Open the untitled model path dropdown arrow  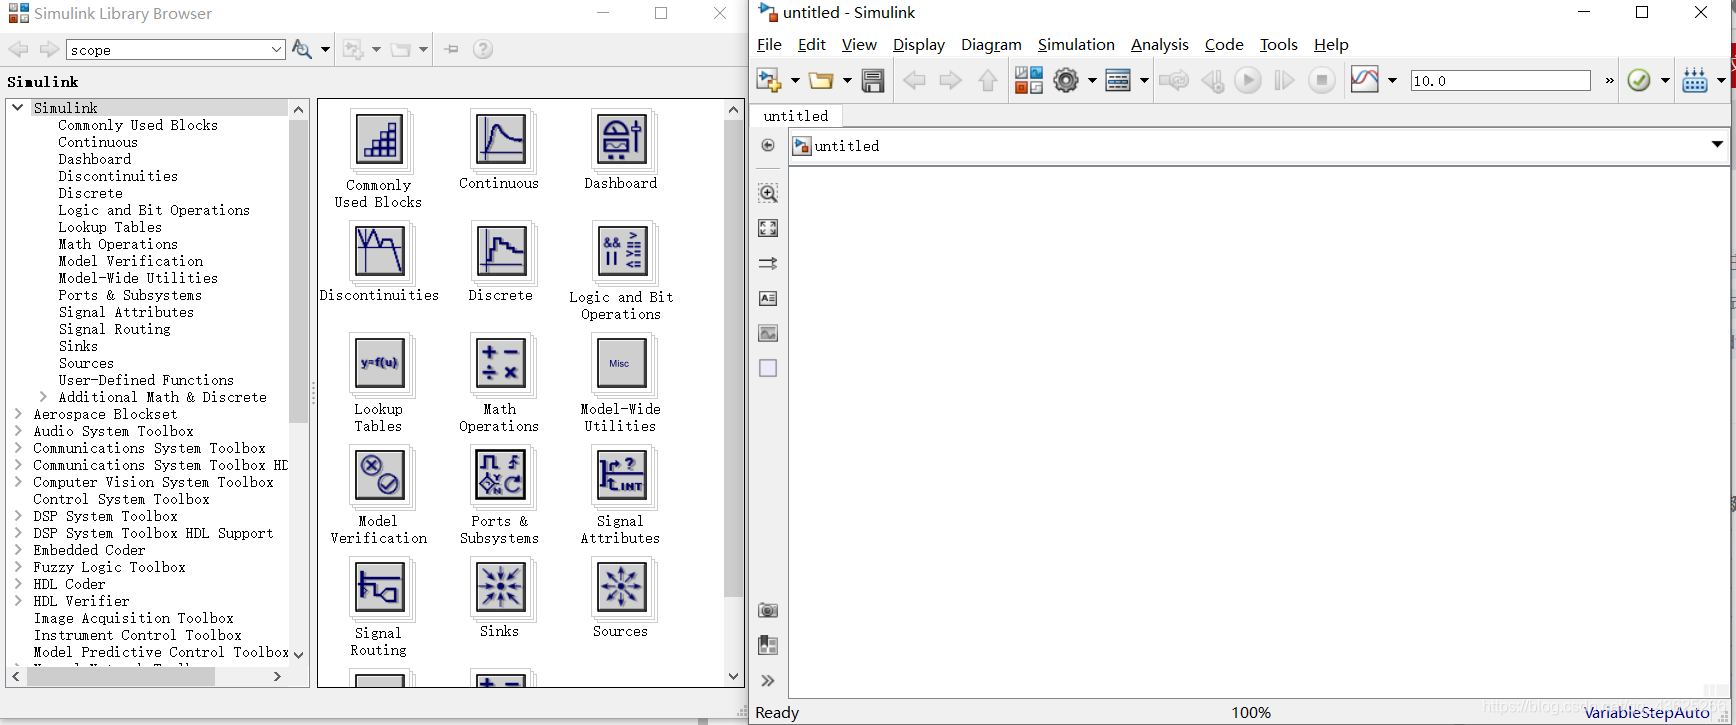point(1717,145)
